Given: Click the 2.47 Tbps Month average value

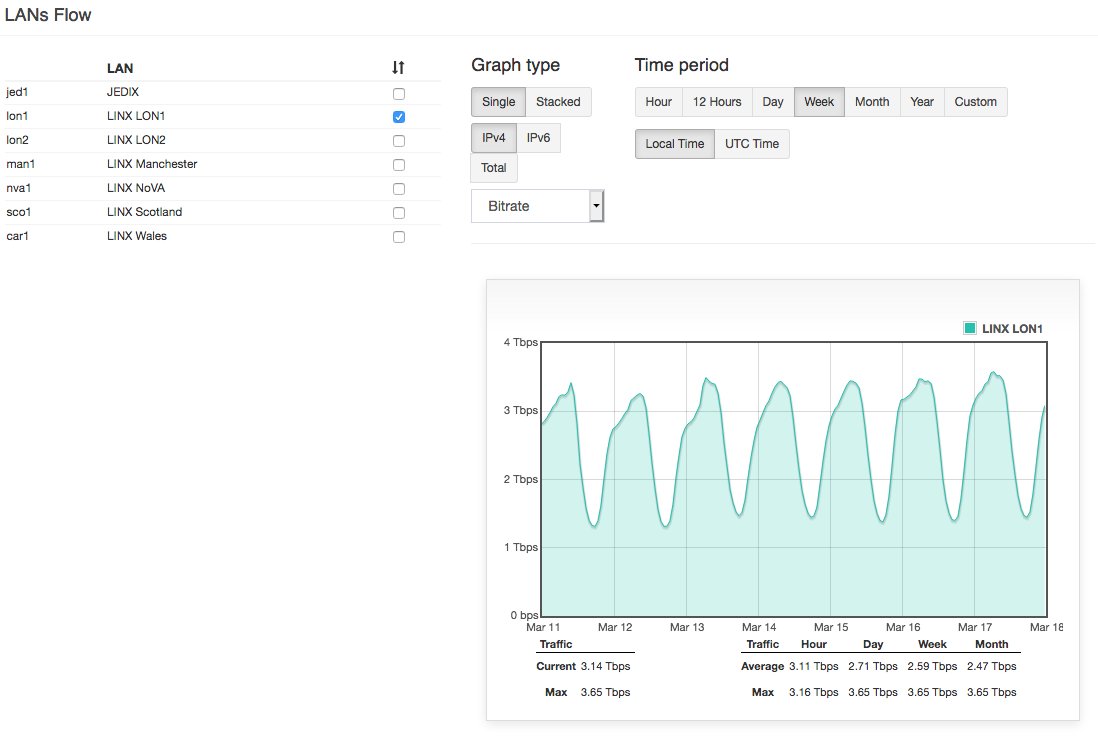Looking at the screenshot, I should pos(992,666).
